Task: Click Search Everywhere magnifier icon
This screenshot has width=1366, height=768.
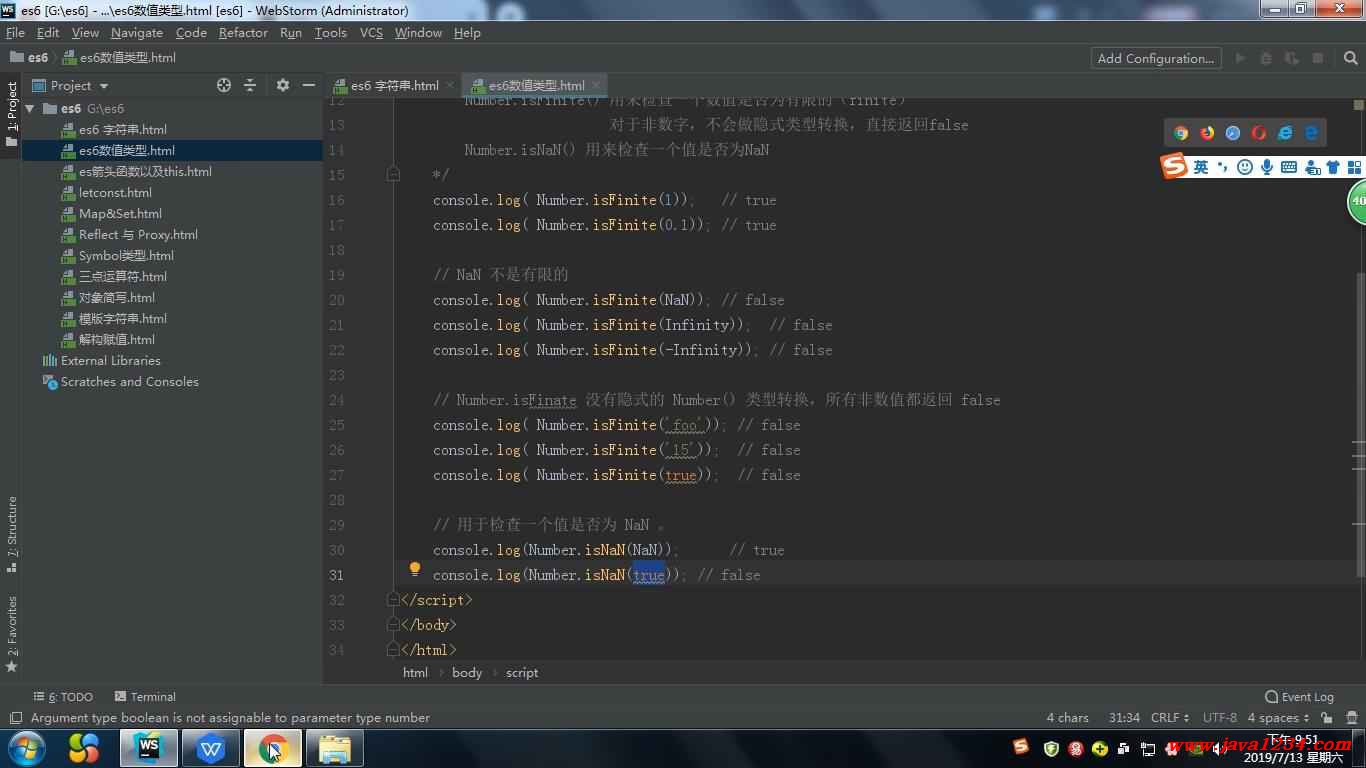Action: point(1350,58)
